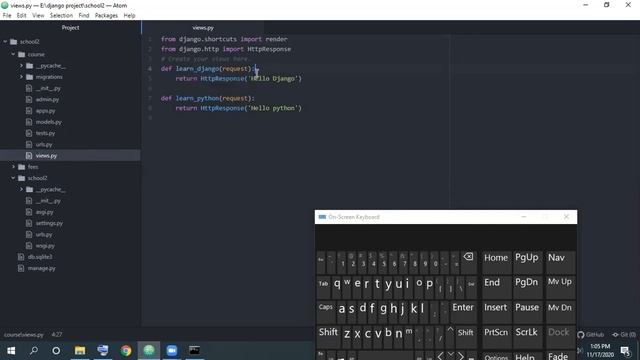Screen dimensions: 640x360
Task: Open taskbar search magnifier
Action: (34, 350)
